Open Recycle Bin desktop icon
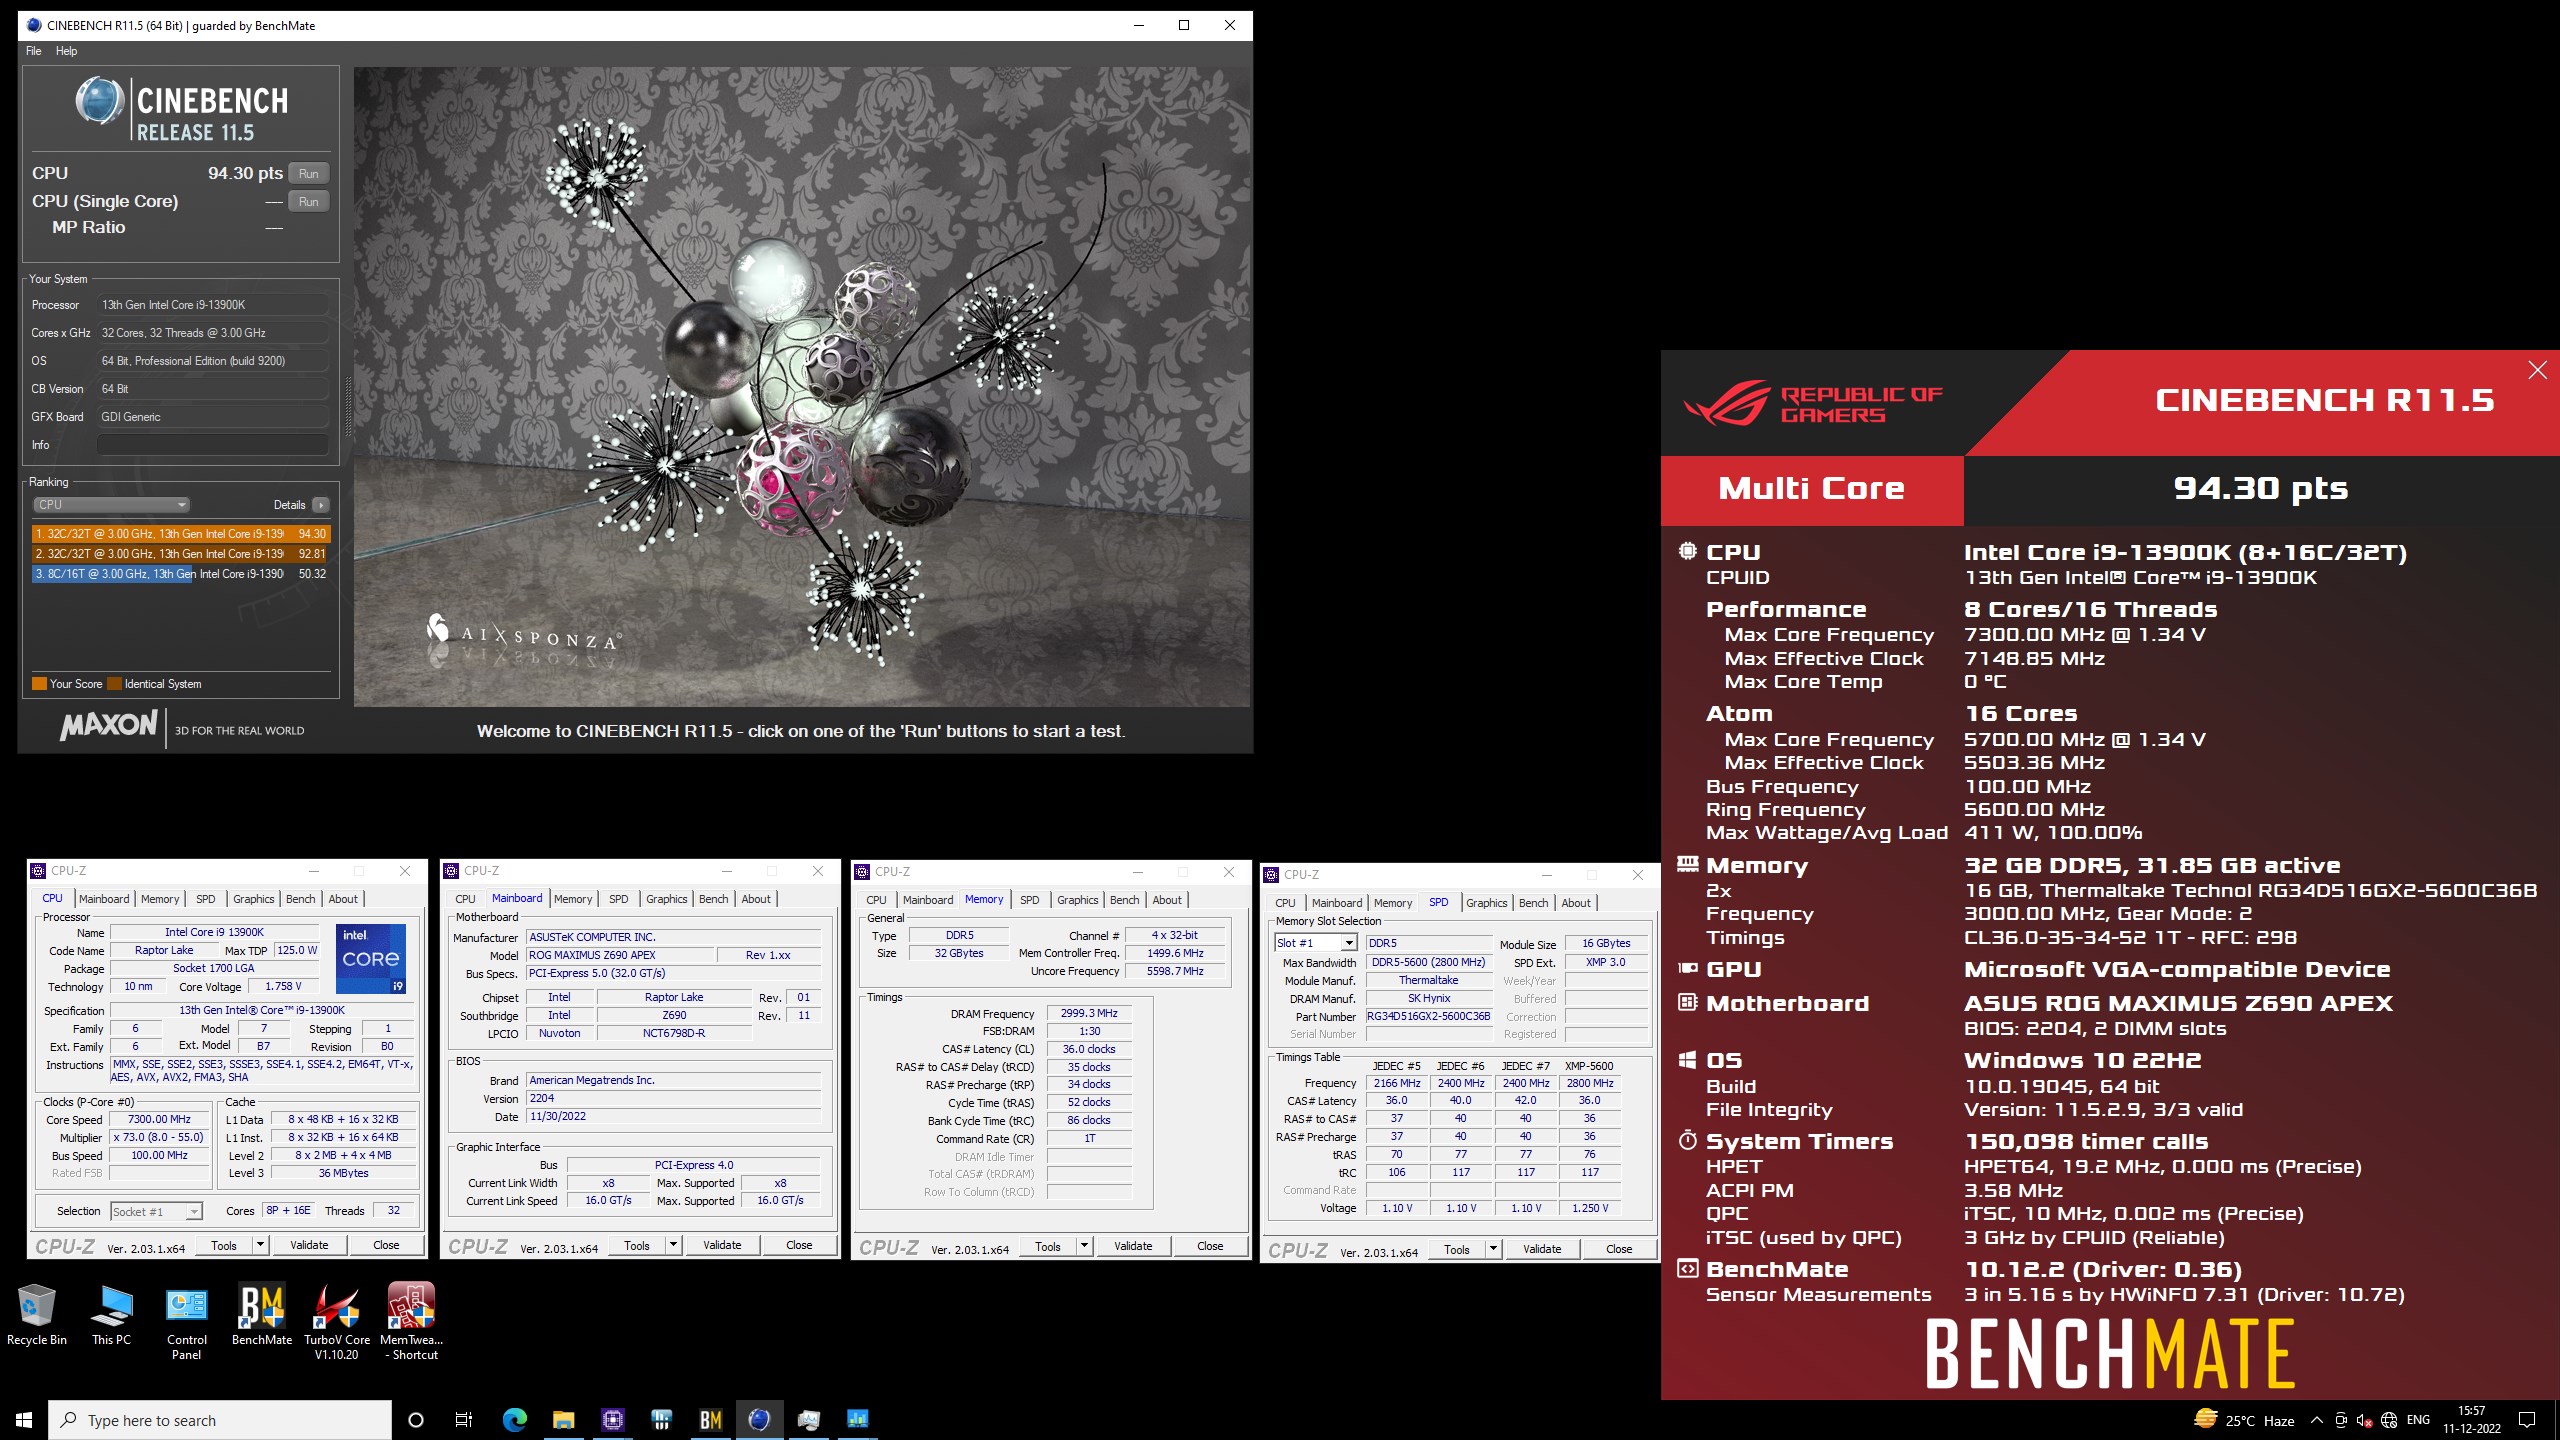Screen dimensions: 2560x1440 pos(37,1316)
